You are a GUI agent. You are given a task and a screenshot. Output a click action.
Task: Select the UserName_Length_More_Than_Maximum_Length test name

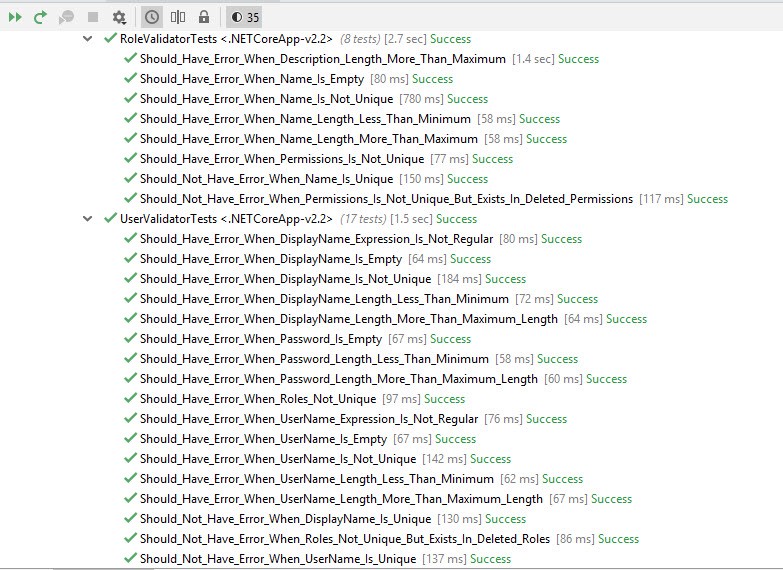click(341, 499)
